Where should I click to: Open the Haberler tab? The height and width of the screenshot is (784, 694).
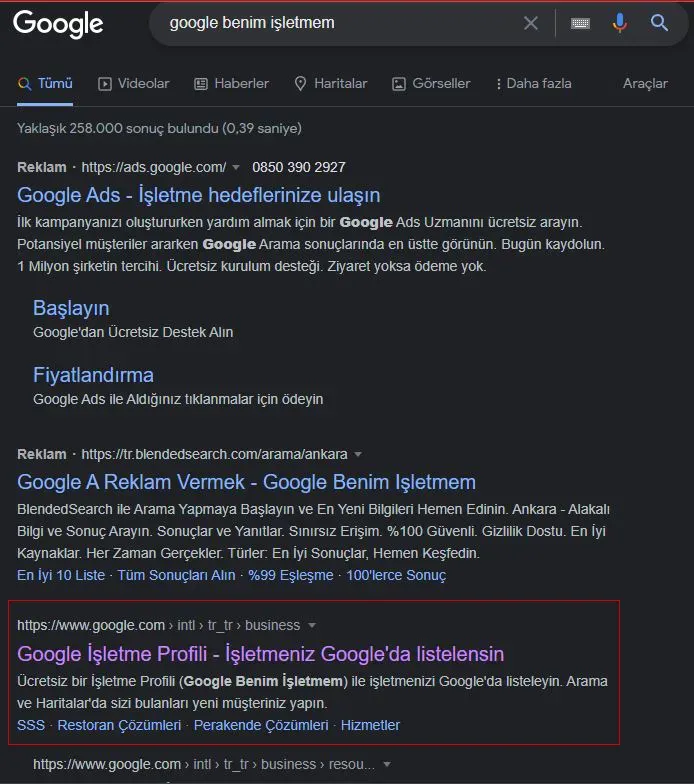pos(232,84)
